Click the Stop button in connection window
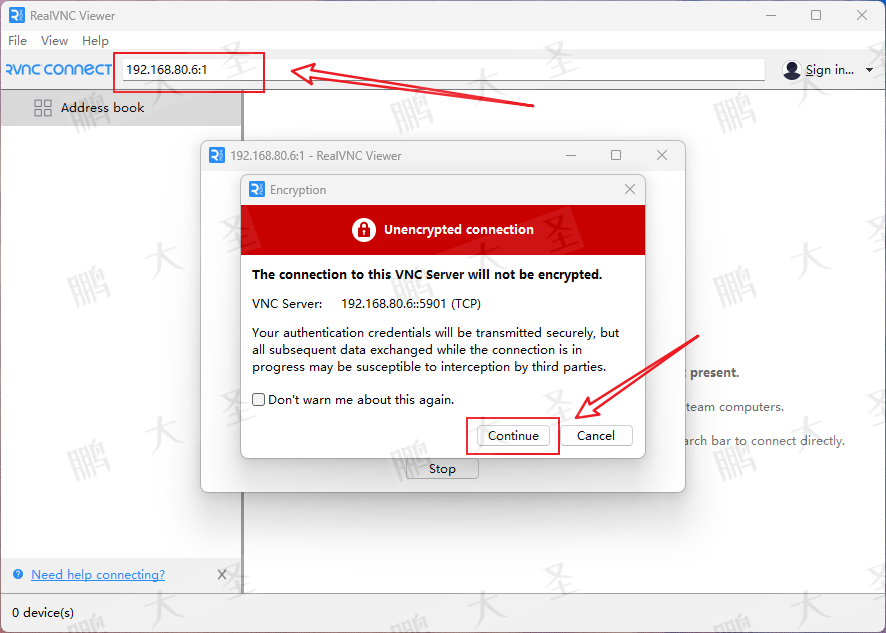Viewport: 886px width, 633px height. point(442,469)
